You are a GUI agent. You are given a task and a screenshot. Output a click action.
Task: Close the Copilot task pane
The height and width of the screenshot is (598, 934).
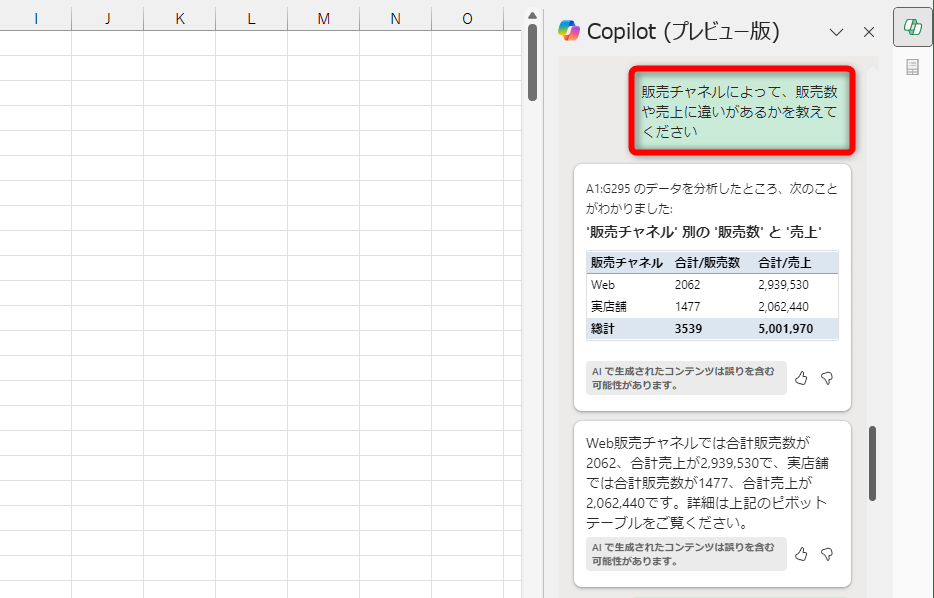868,31
